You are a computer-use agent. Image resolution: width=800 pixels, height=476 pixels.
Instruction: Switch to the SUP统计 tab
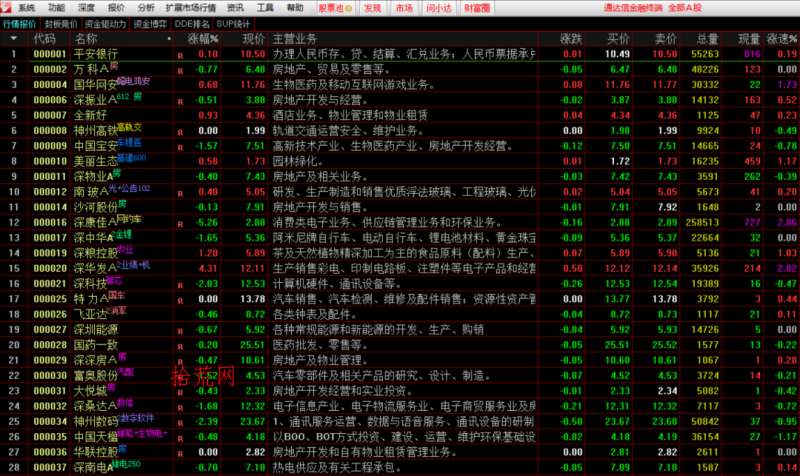point(233,24)
